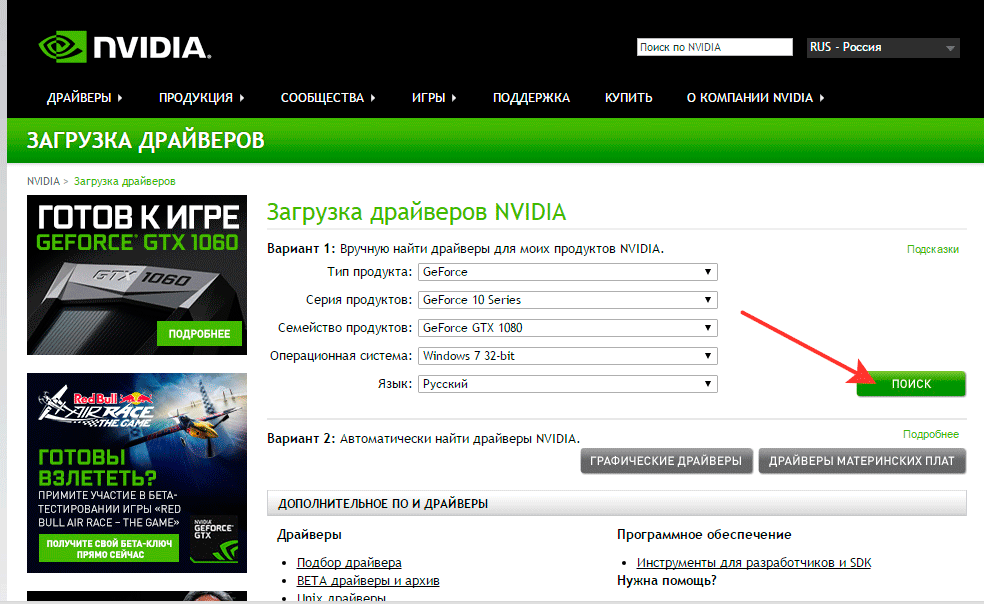
Task: Focus the NVIDIA site search field
Action: (714, 47)
